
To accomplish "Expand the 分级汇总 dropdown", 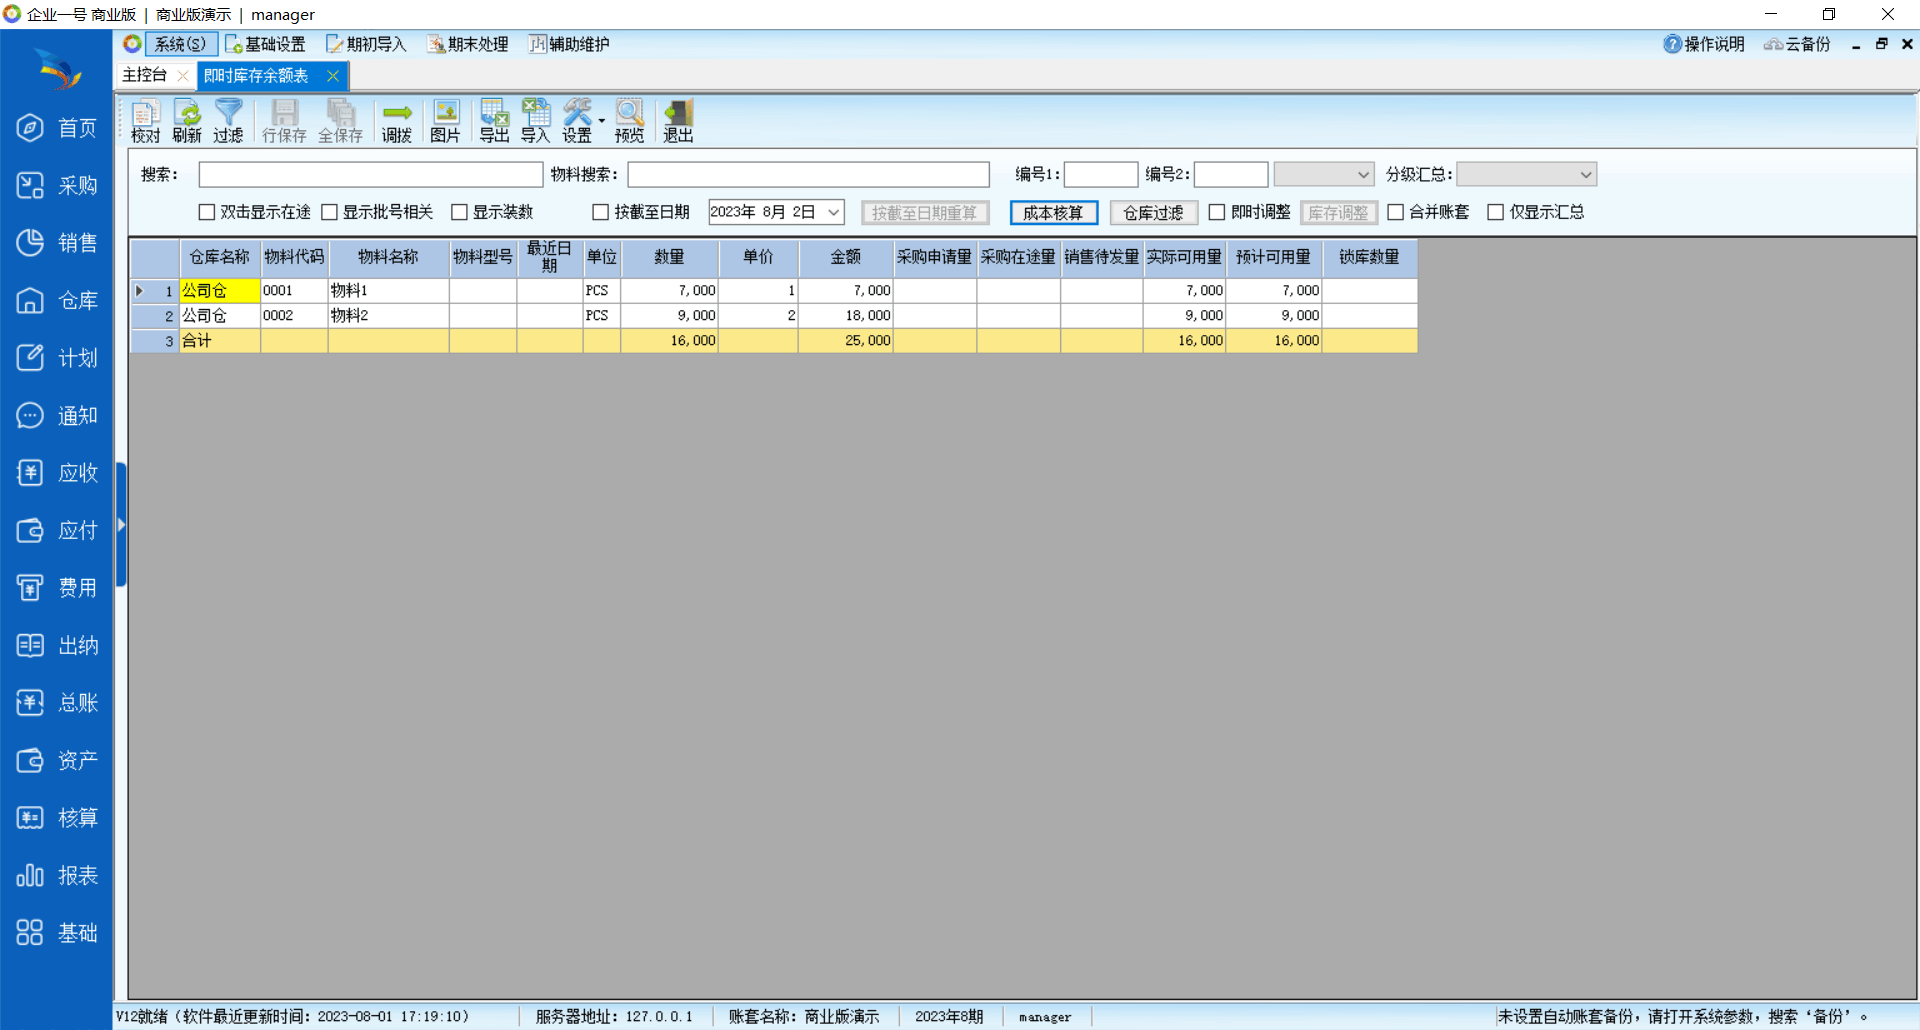I will pyautogui.click(x=1585, y=175).
